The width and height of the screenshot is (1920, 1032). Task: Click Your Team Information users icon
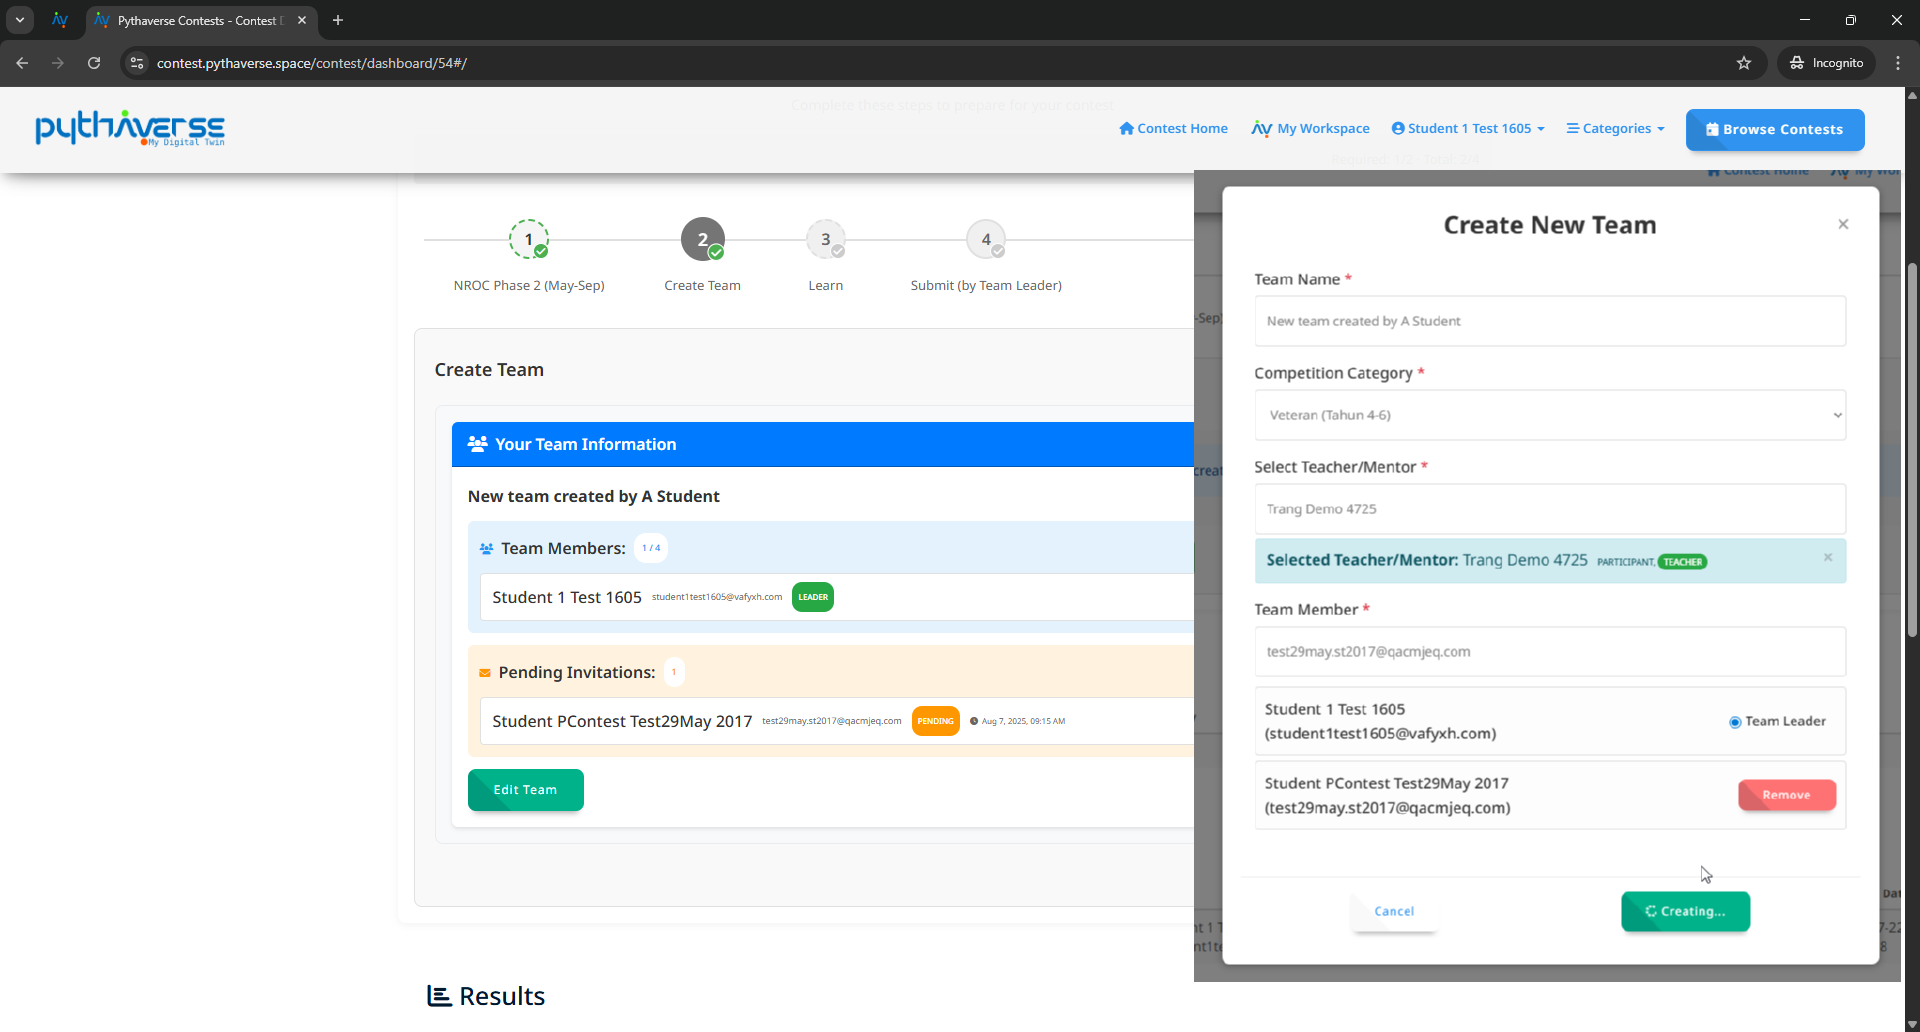(x=478, y=444)
